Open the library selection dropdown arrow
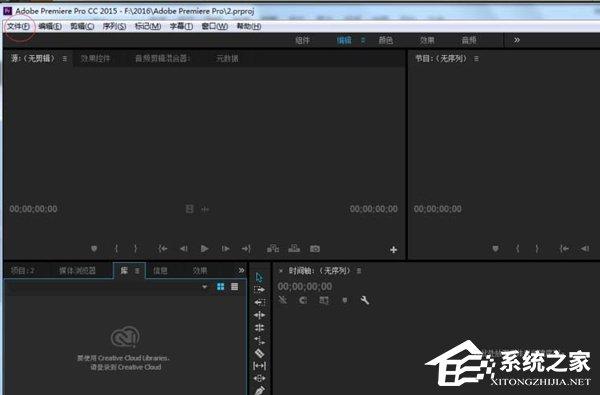 (205, 287)
